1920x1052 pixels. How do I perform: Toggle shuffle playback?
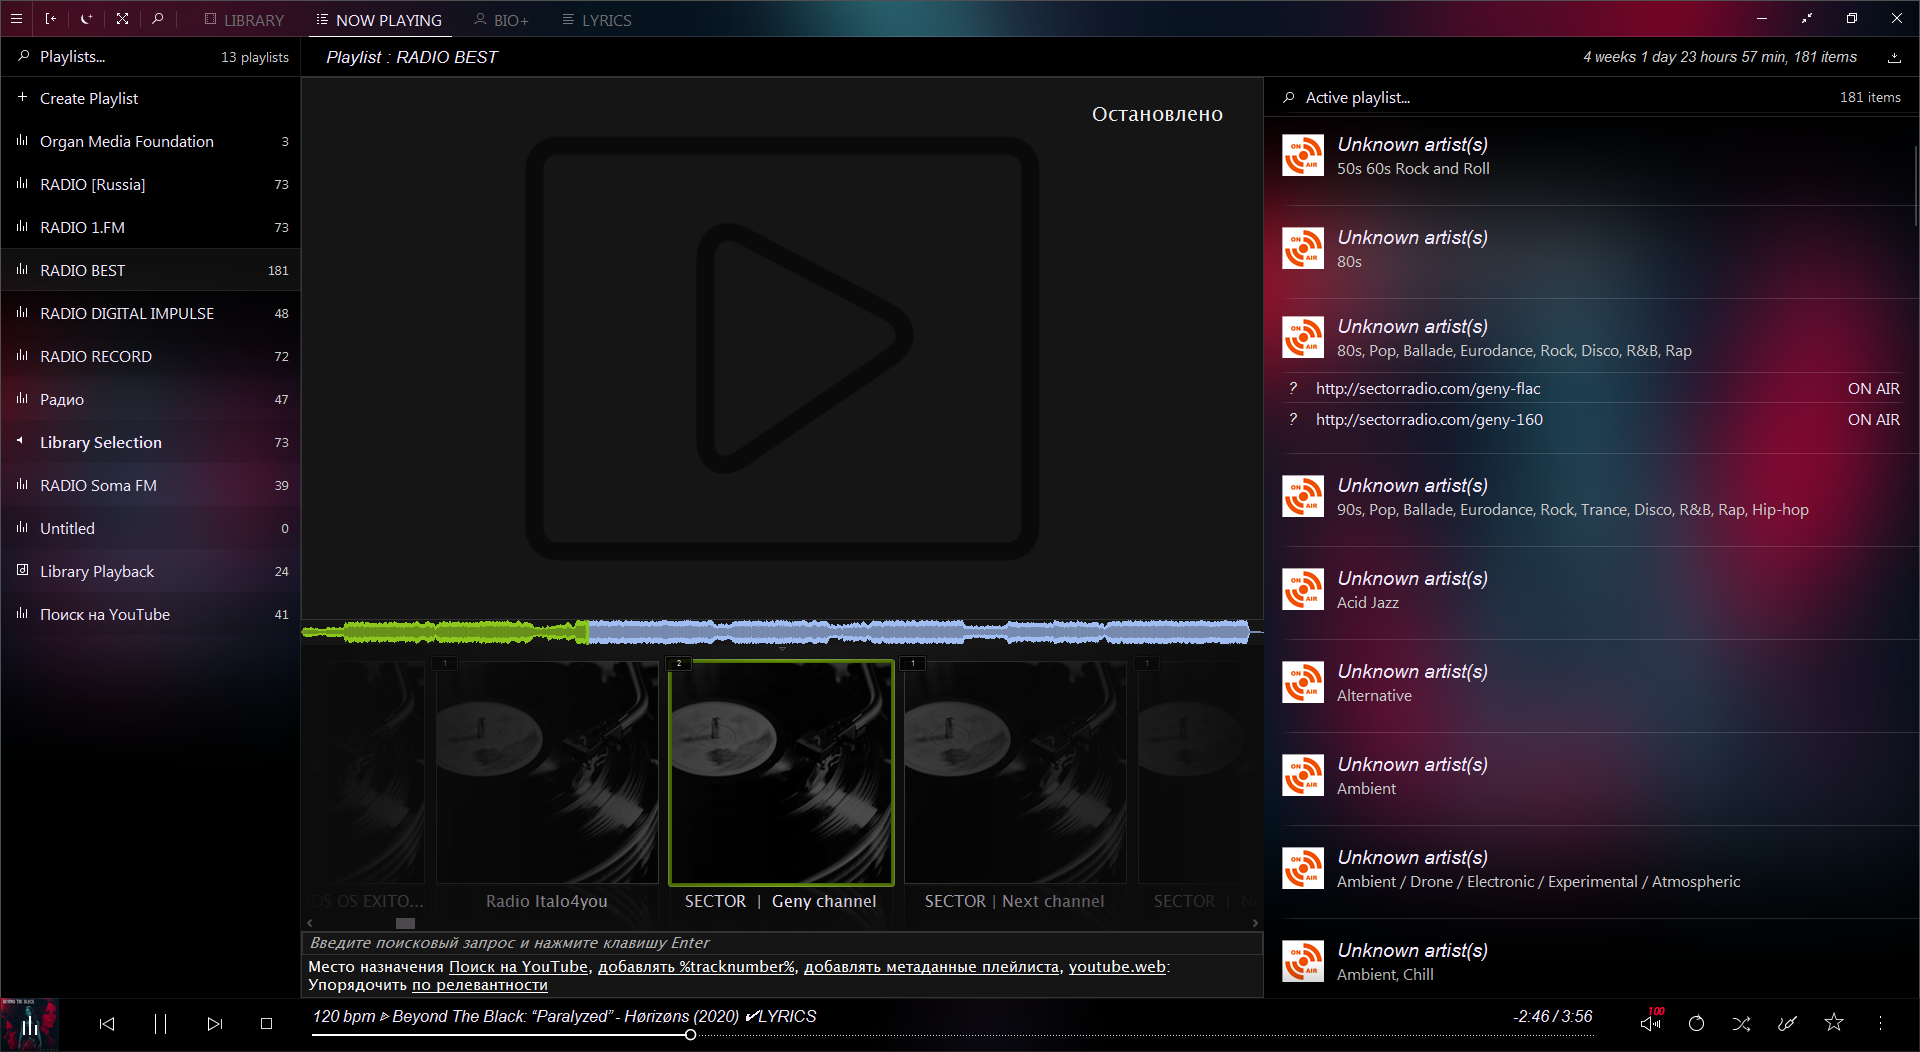click(x=1741, y=1023)
